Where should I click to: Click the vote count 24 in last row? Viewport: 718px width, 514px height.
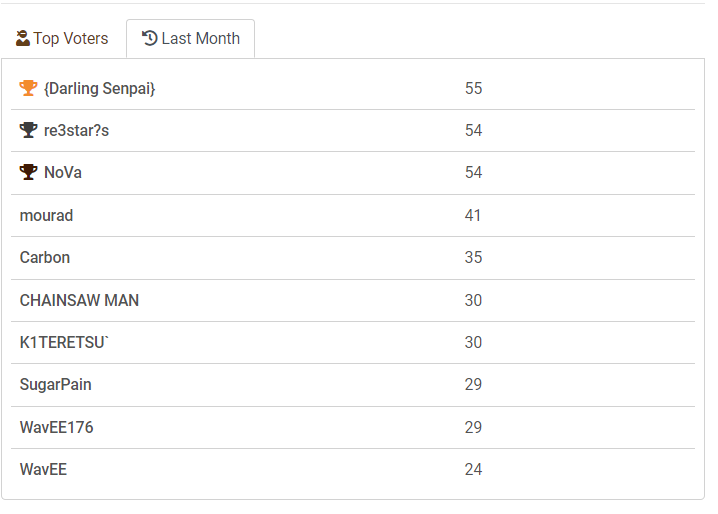473,469
